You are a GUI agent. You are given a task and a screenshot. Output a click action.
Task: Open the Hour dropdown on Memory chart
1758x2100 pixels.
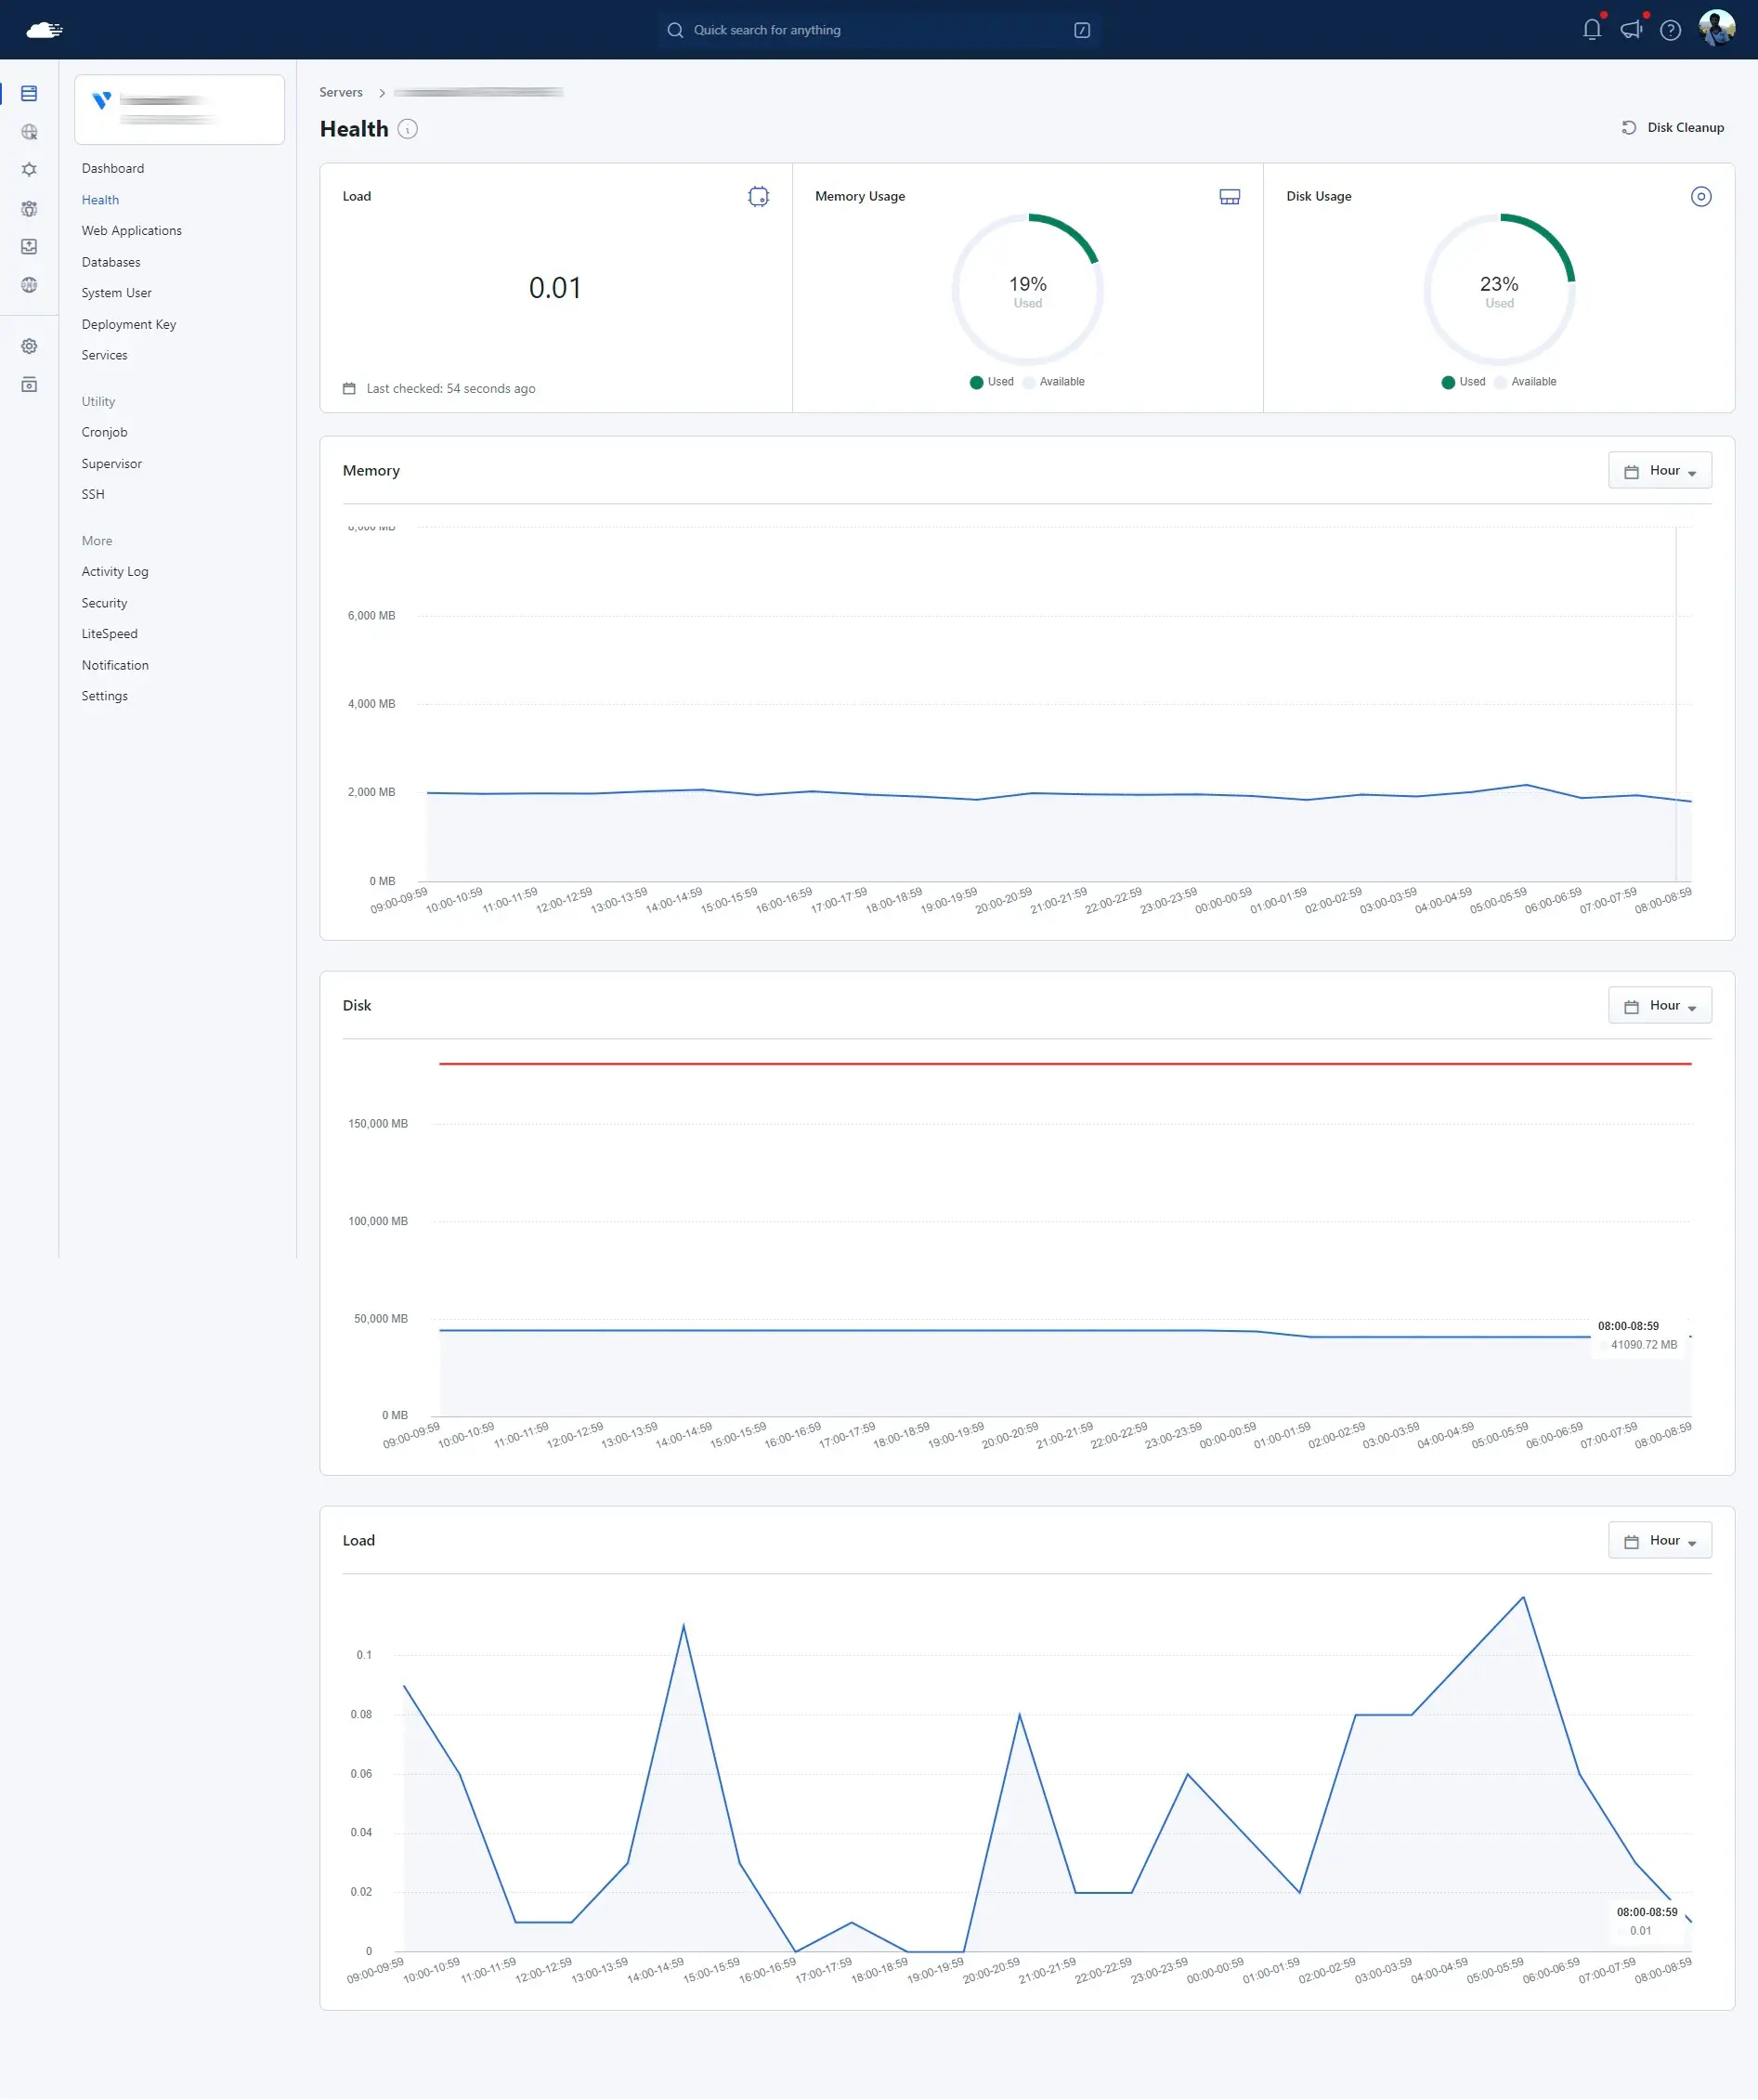coord(1659,470)
